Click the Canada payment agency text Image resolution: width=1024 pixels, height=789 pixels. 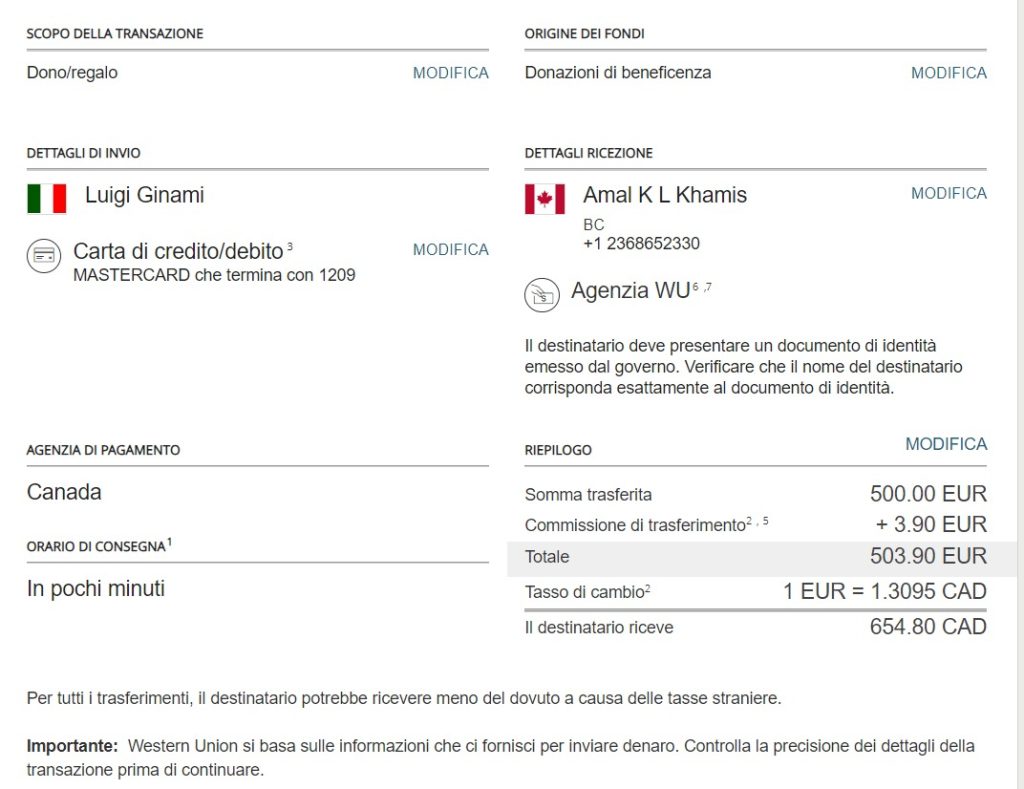click(x=64, y=492)
